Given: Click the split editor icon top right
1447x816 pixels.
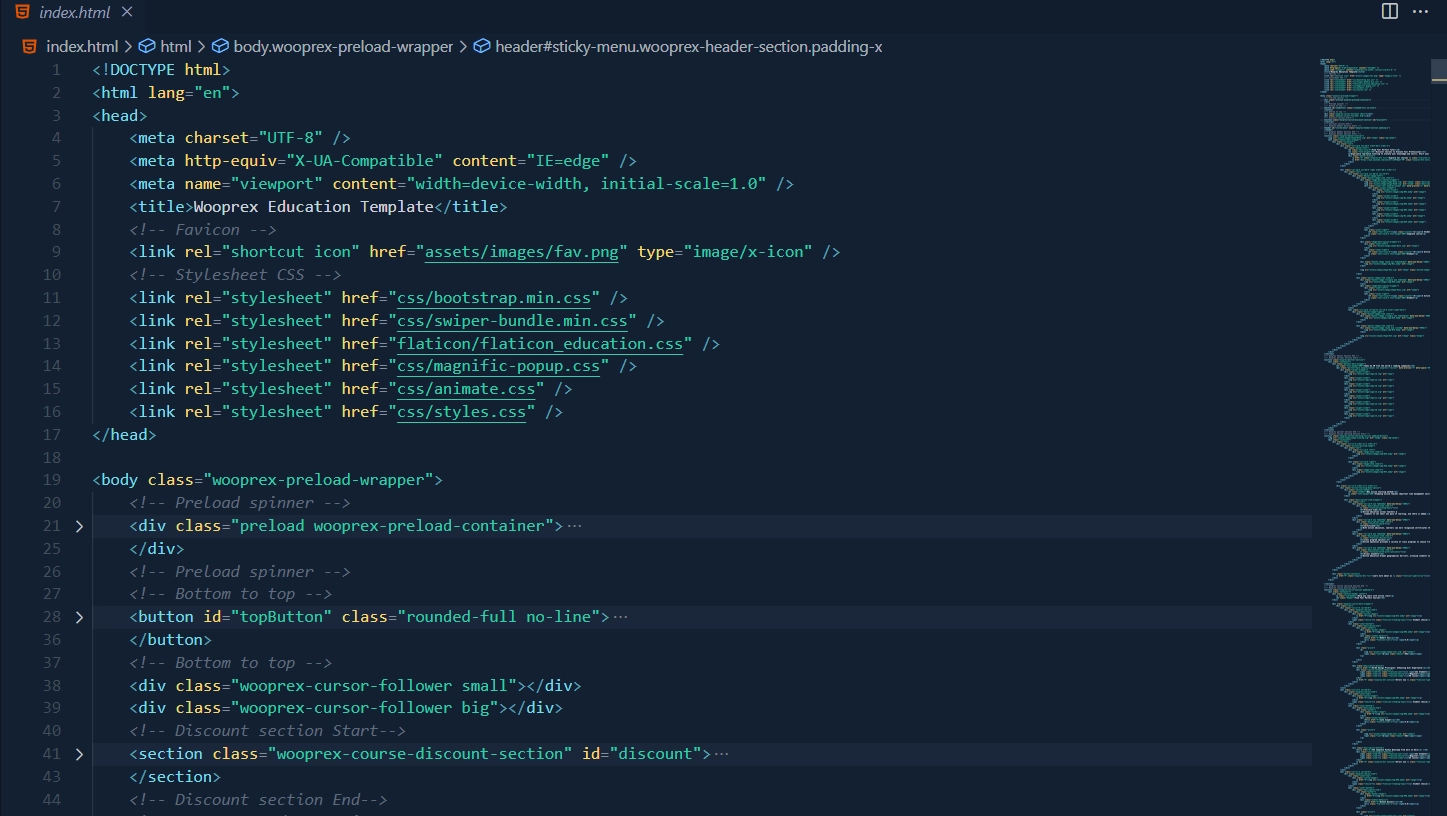Looking at the screenshot, I should [x=1389, y=11].
